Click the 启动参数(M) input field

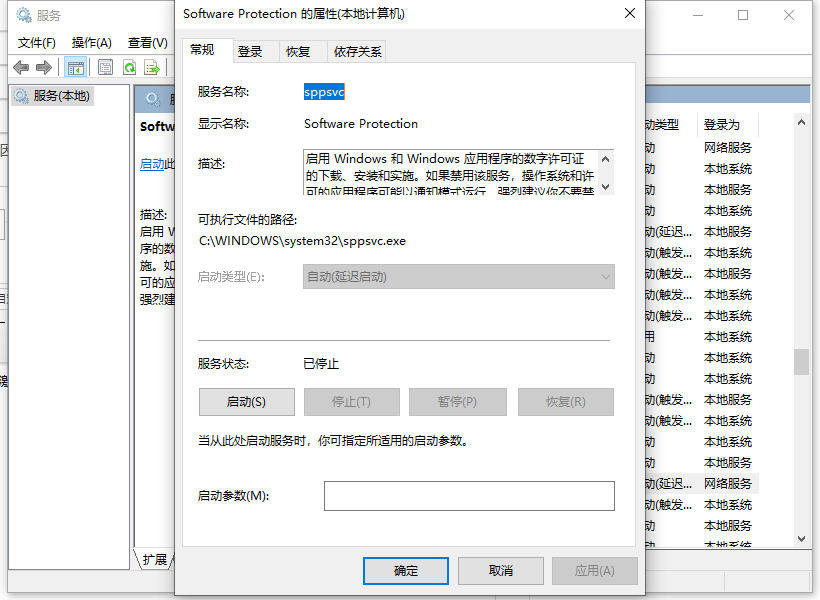click(468, 496)
